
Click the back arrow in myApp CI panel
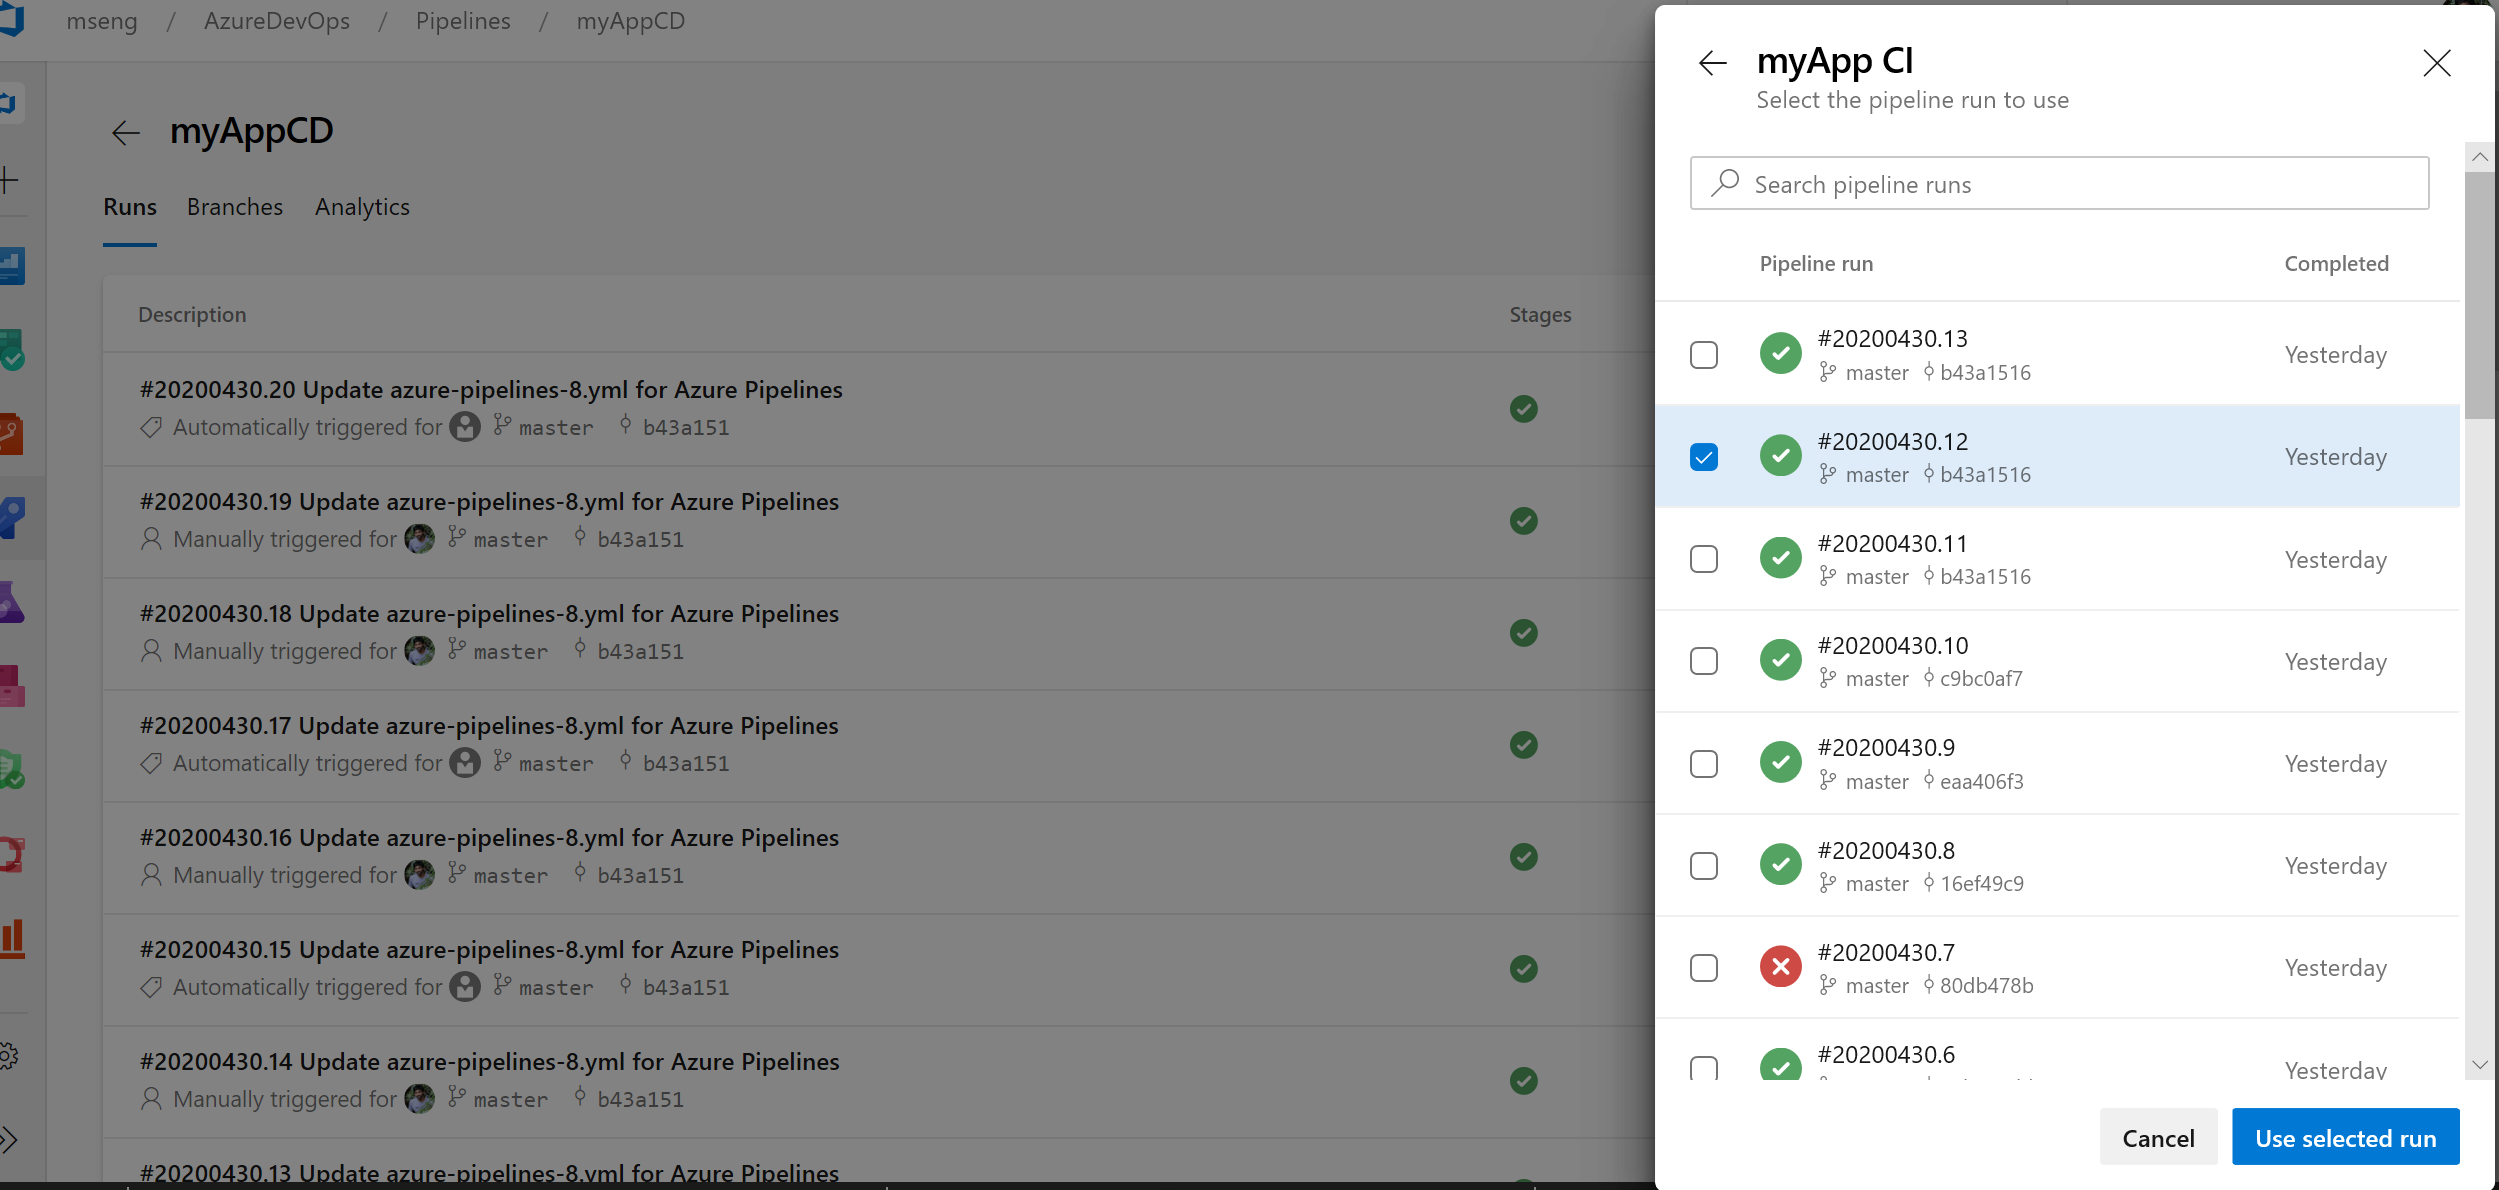tap(1710, 62)
